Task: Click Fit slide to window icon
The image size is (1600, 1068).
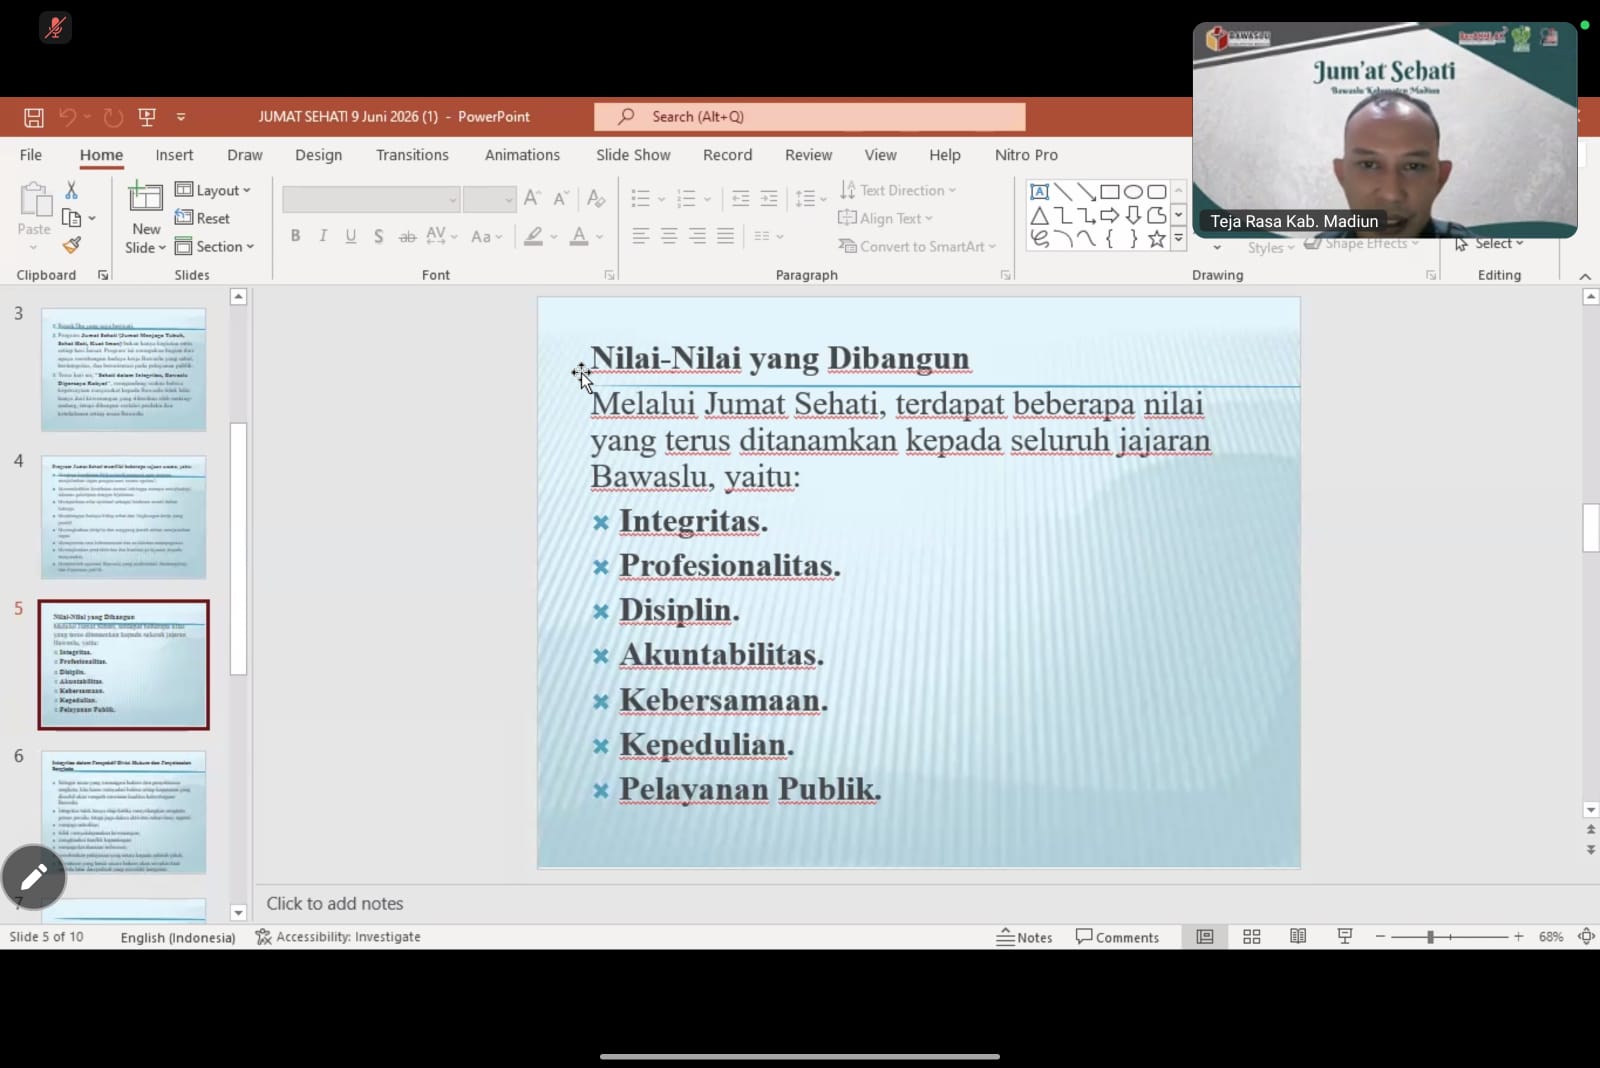Action: coord(1586,937)
